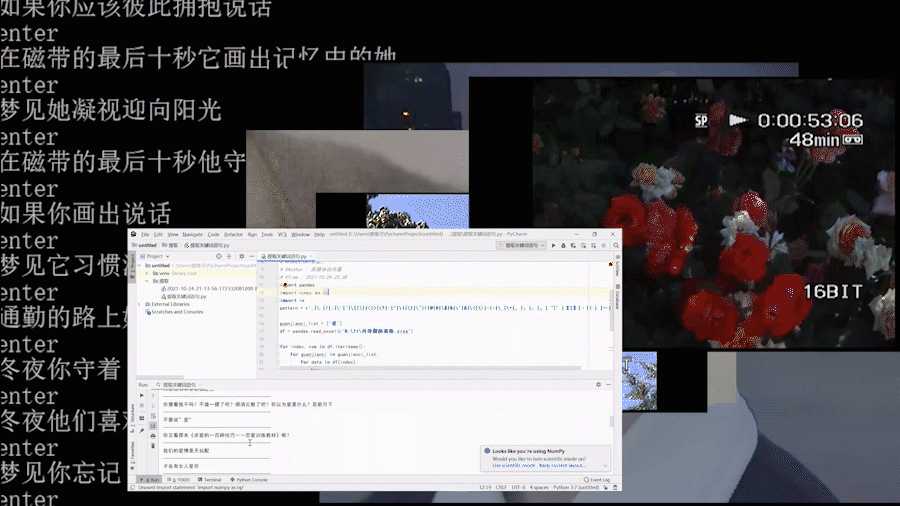900x506 pixels.
Task: Open Project panel settings gear
Action: point(241,256)
